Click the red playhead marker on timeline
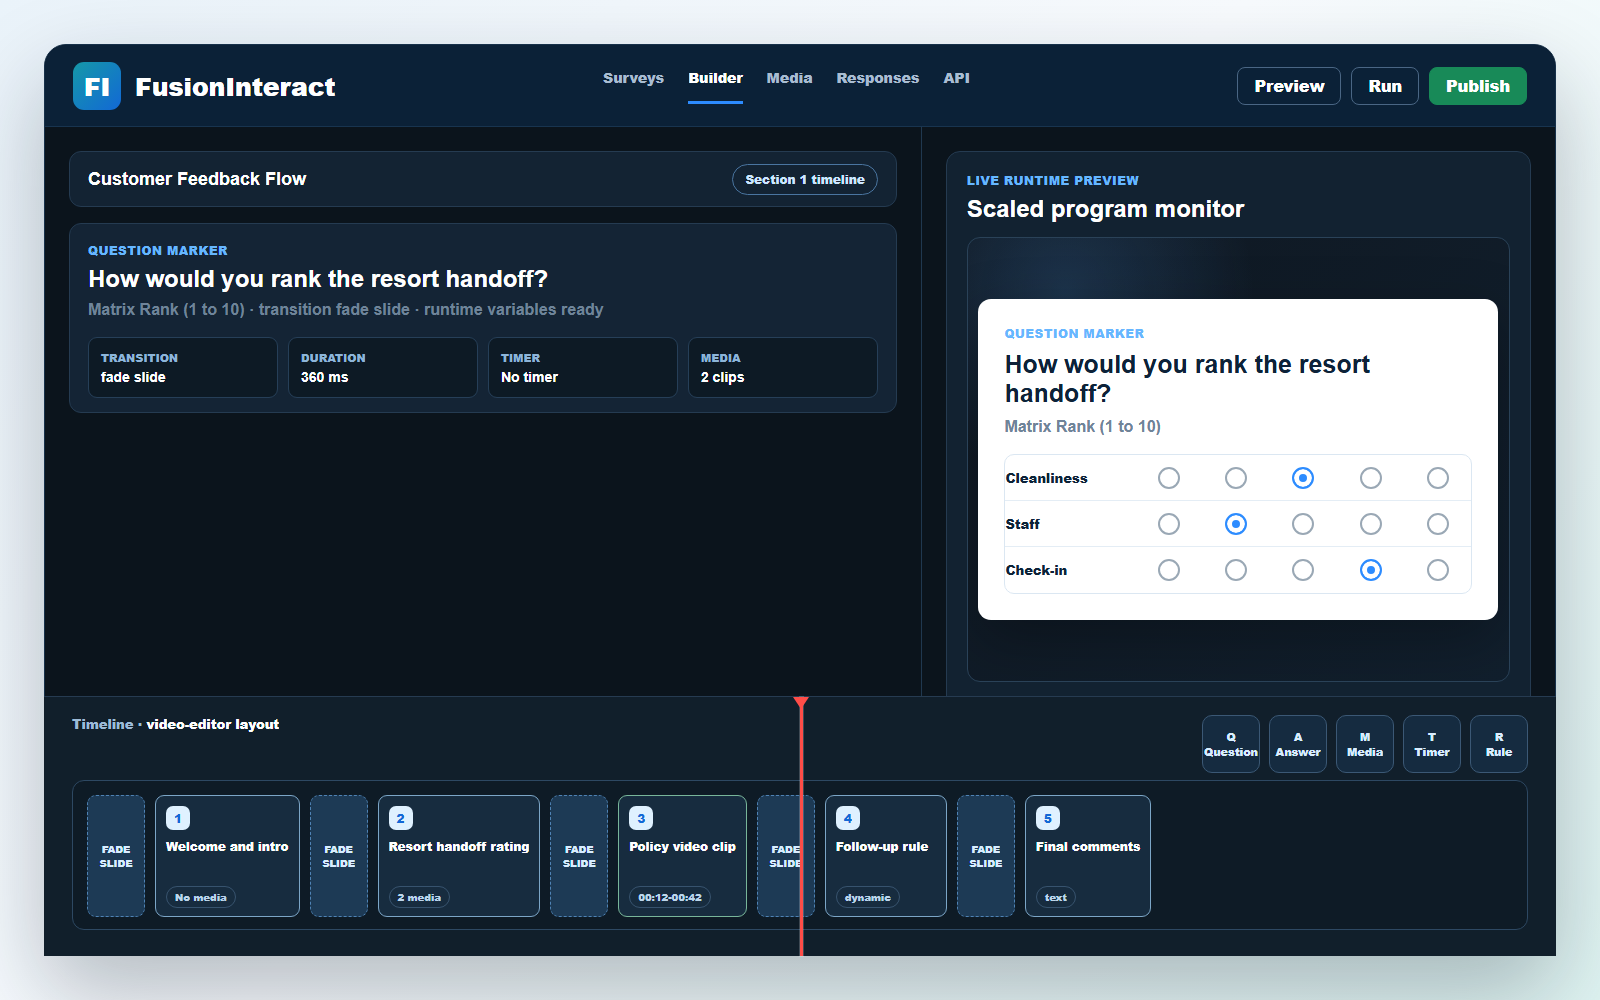Image resolution: width=1600 pixels, height=1000 pixels. [801, 704]
